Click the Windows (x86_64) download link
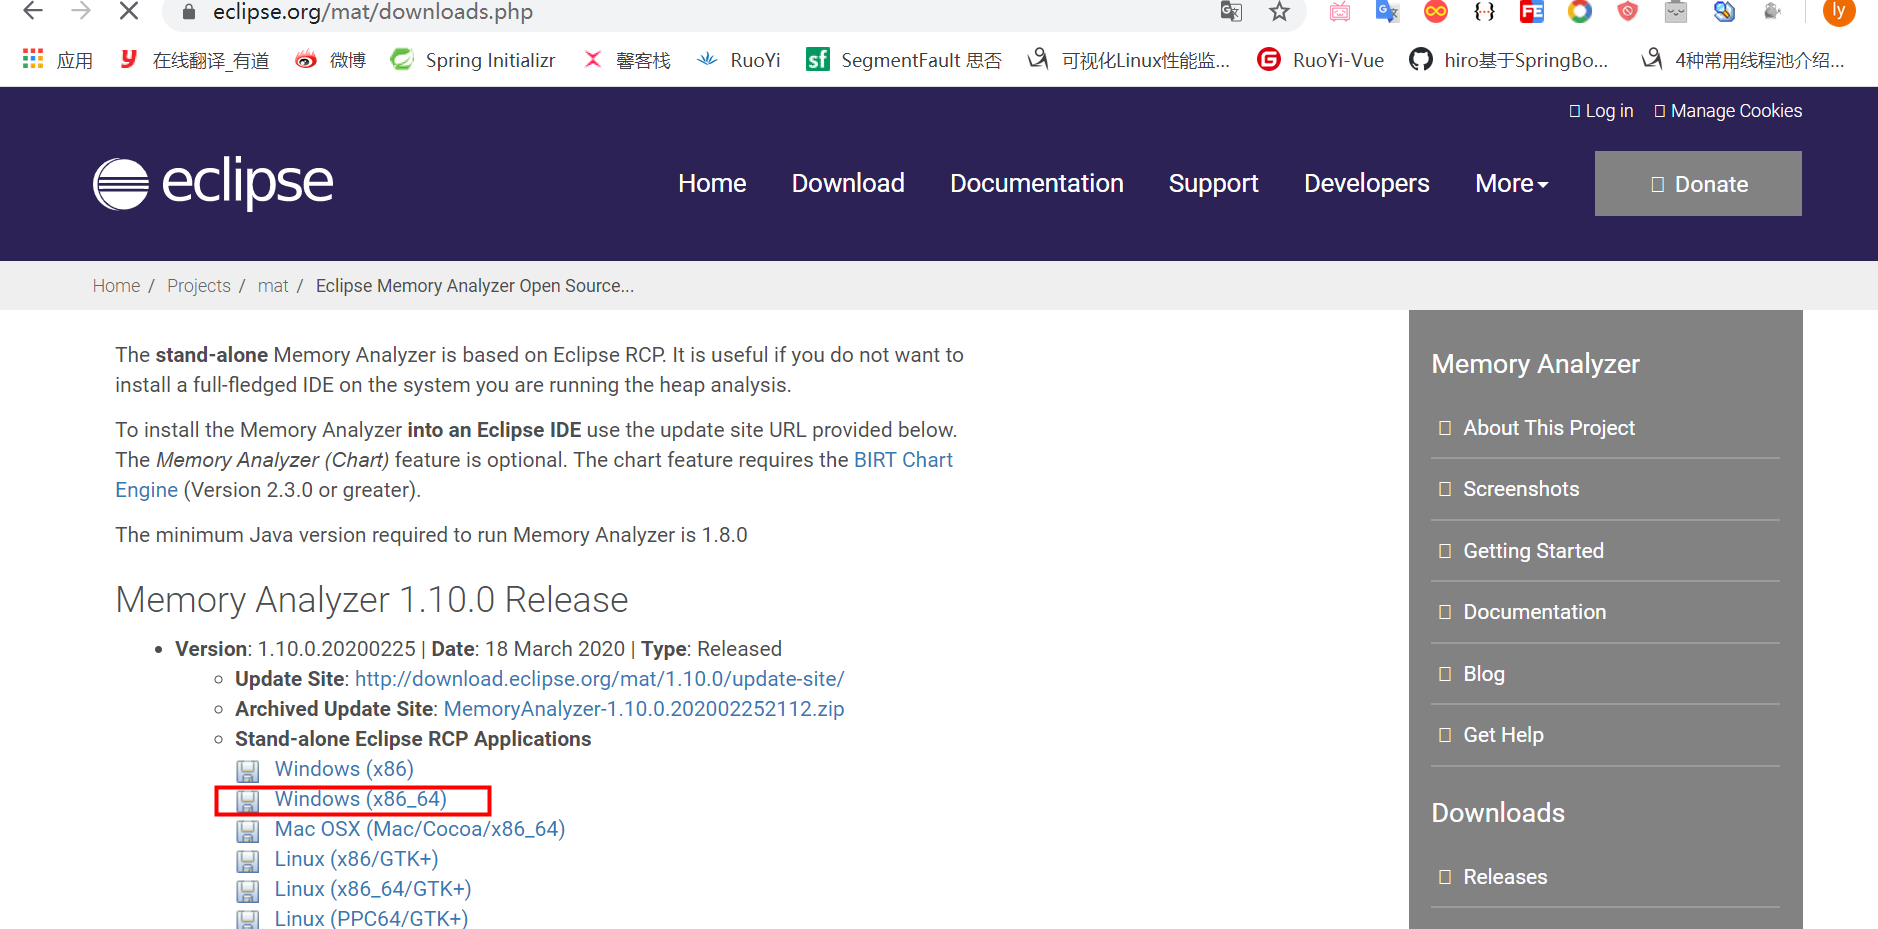The height and width of the screenshot is (929, 1878). pos(361,799)
